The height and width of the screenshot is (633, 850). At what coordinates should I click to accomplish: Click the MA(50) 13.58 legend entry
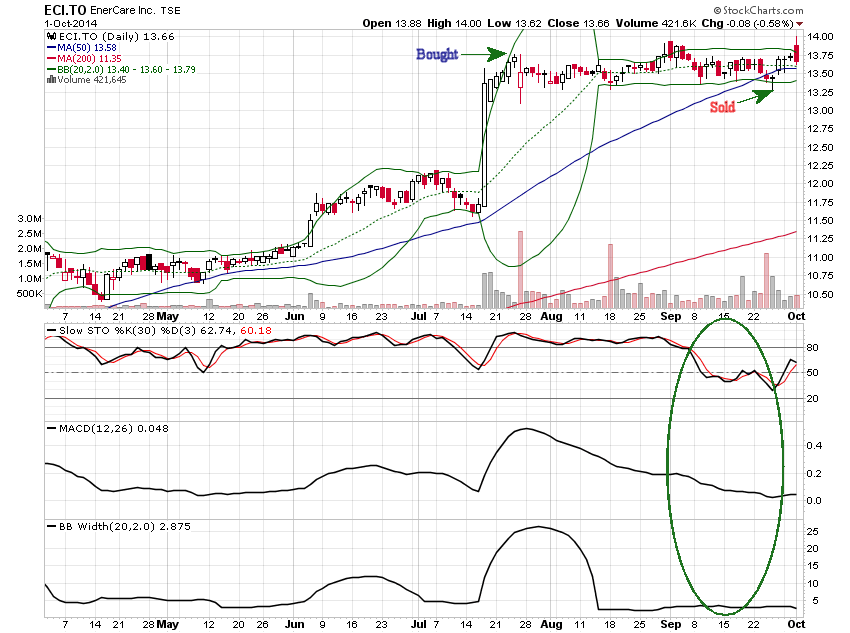[x=82, y=48]
